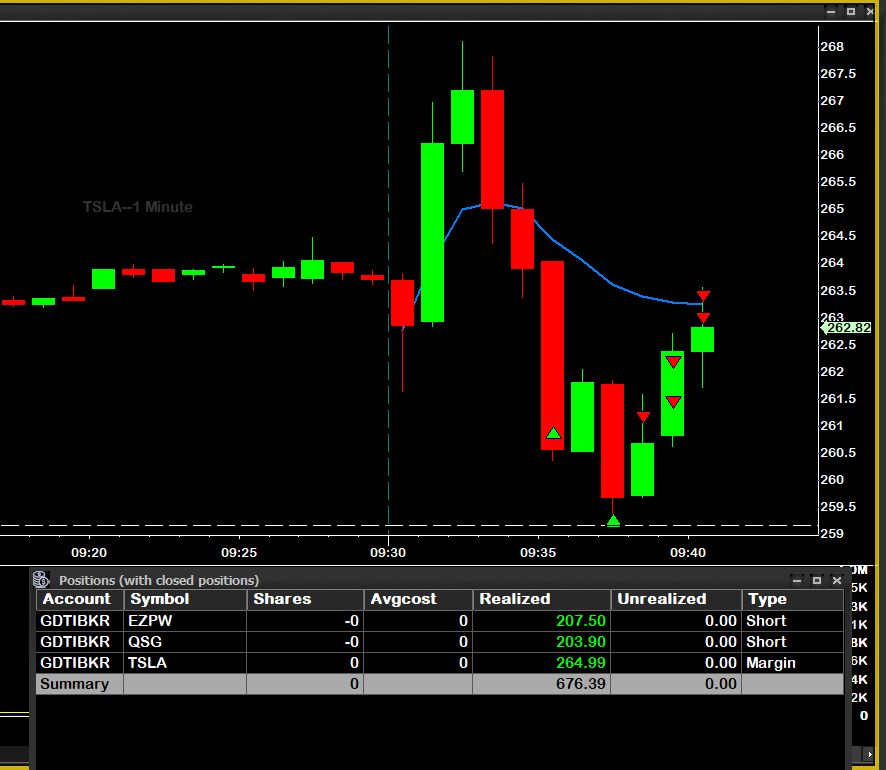Click the 09:30 time axis label

click(x=388, y=553)
